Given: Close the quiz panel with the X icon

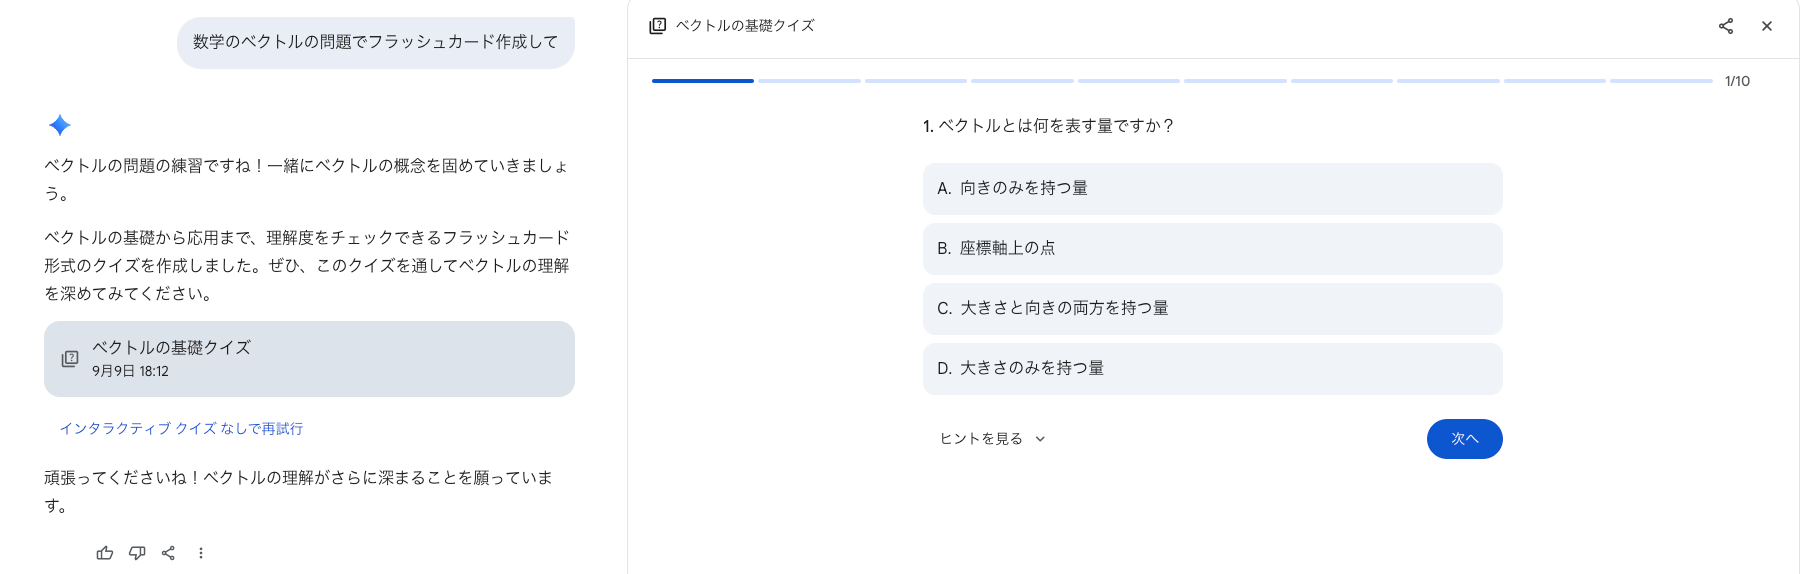Looking at the screenshot, I should tap(1767, 26).
